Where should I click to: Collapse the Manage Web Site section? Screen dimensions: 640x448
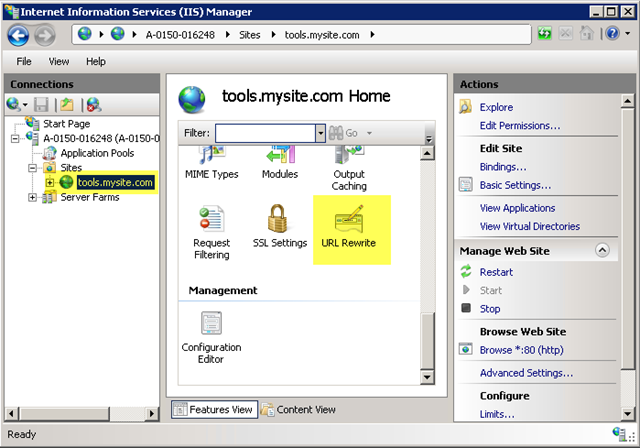click(x=602, y=250)
